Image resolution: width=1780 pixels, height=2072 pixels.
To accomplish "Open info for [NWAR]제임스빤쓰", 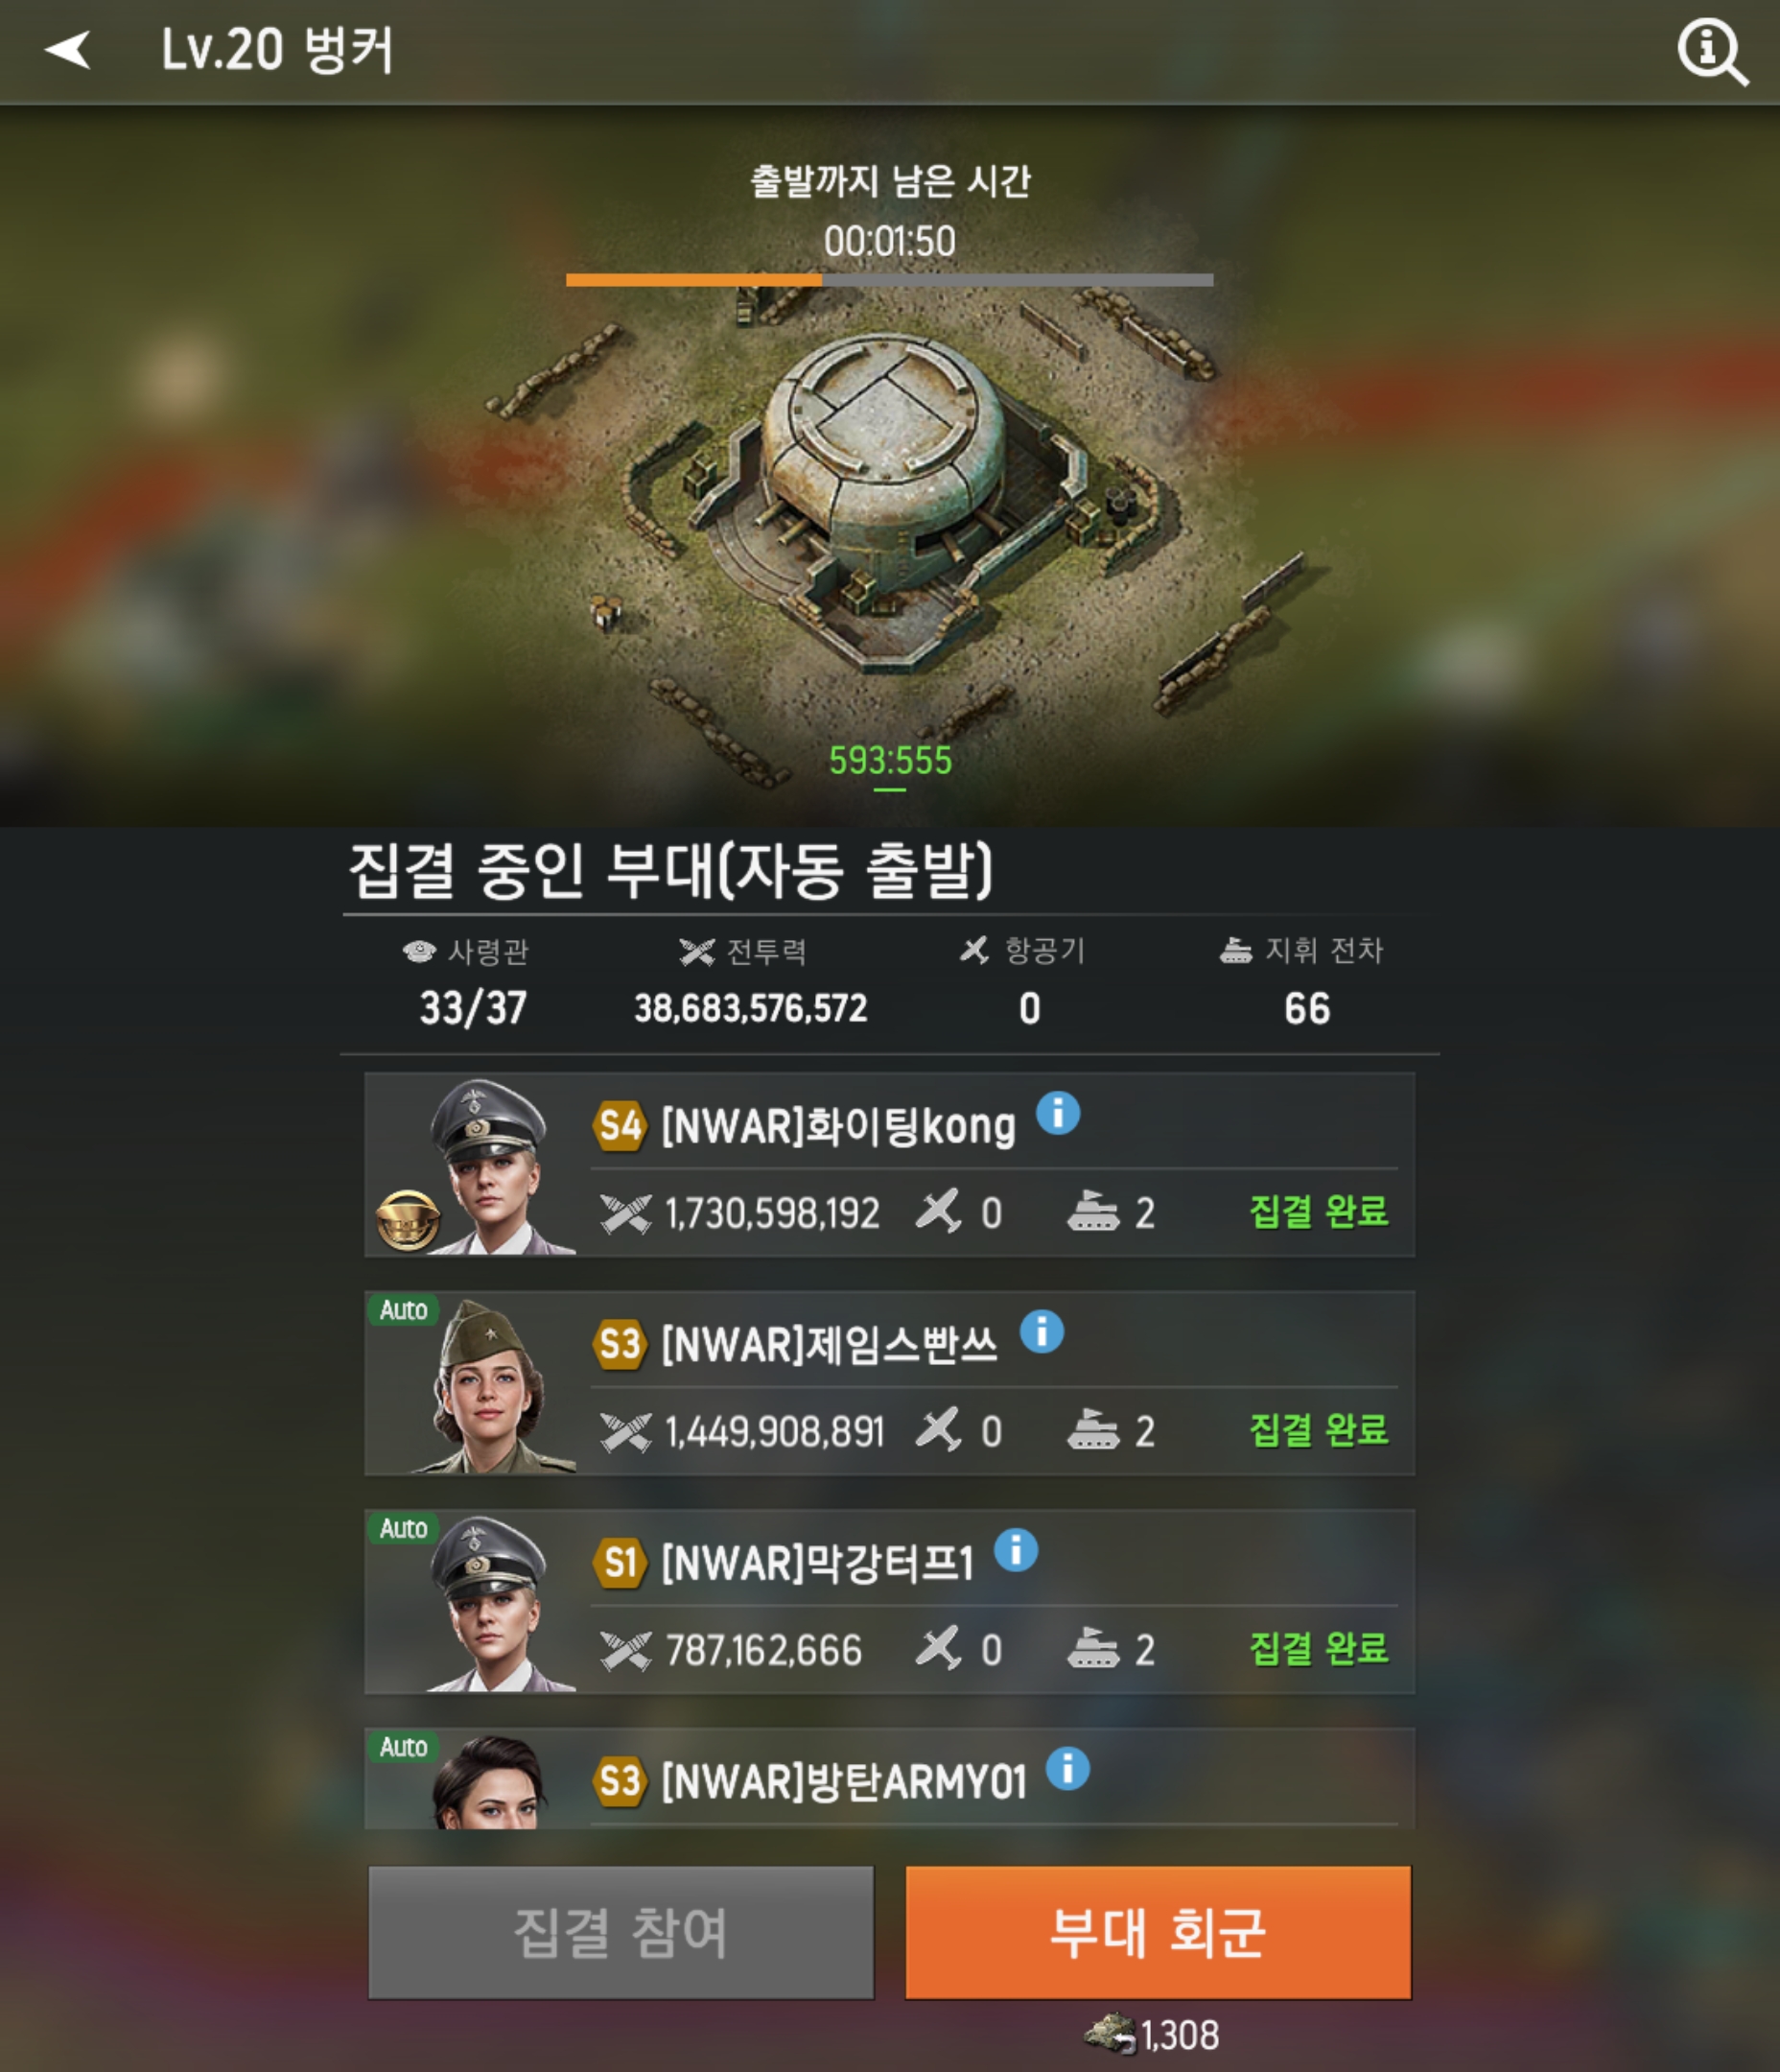I will tap(1041, 1332).
